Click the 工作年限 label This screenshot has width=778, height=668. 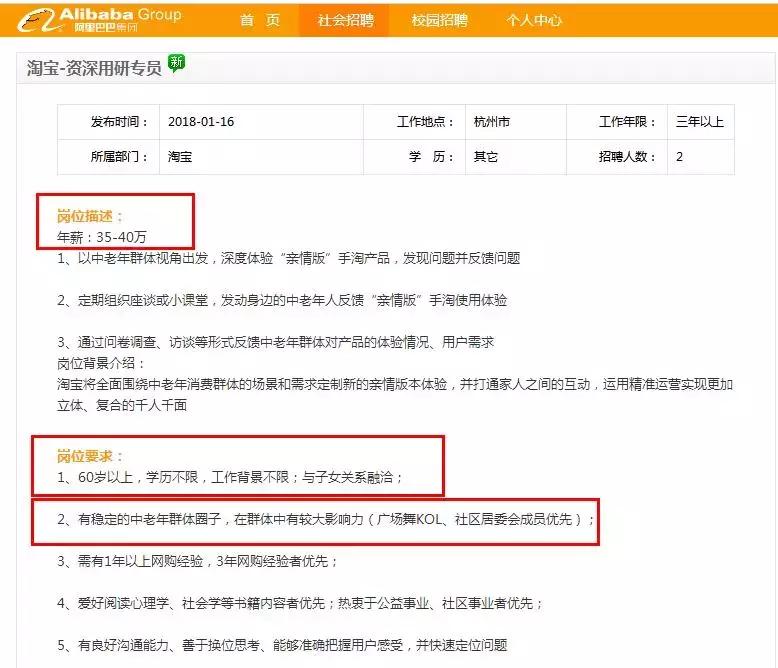click(627, 122)
